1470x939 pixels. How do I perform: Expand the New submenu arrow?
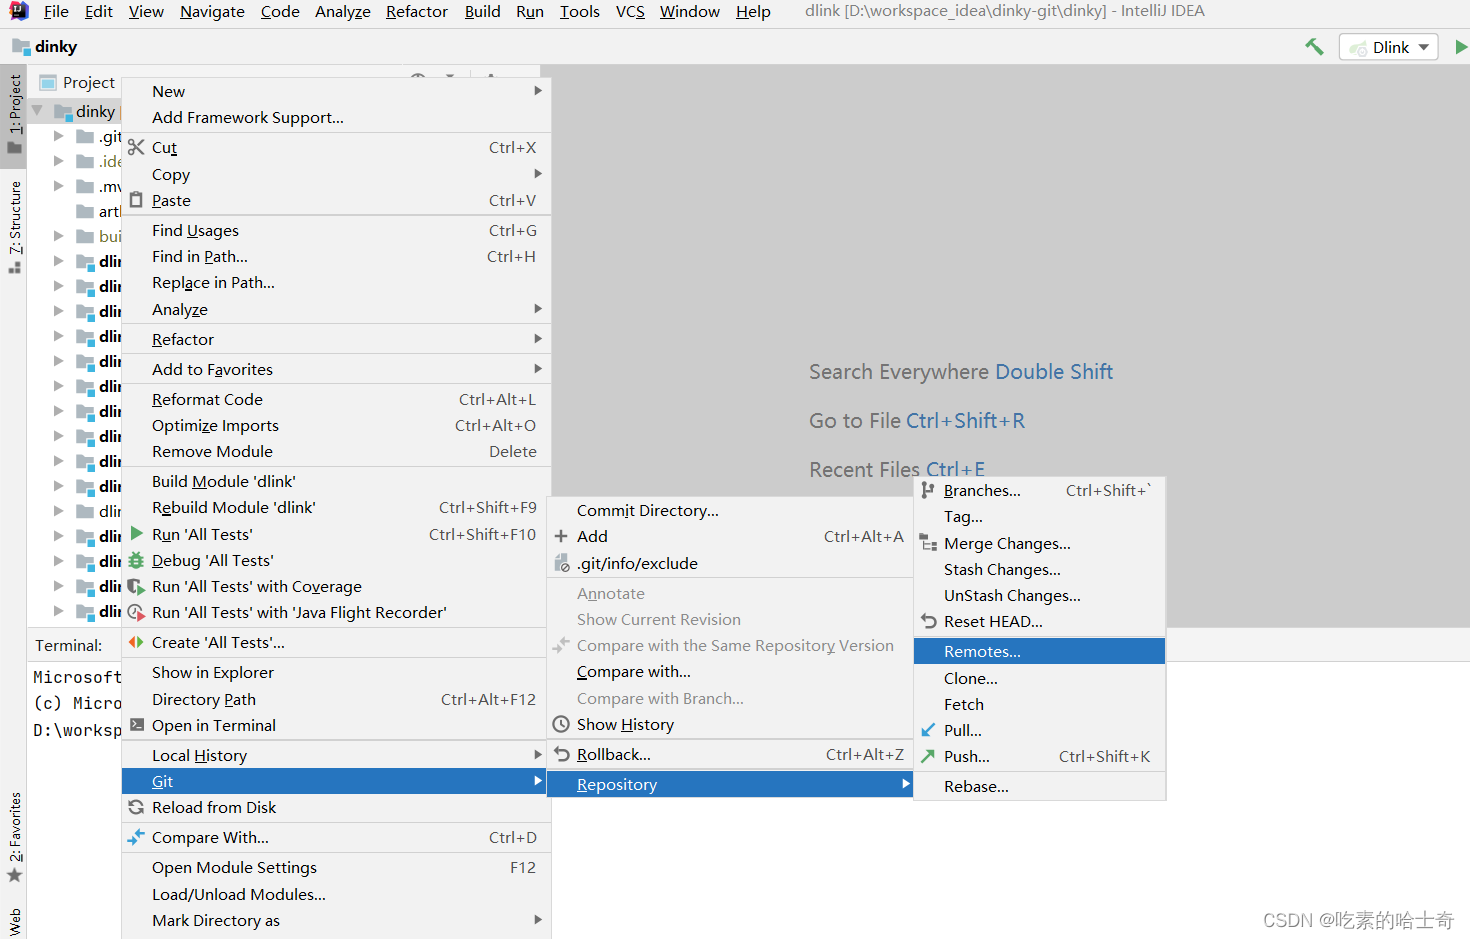click(538, 91)
